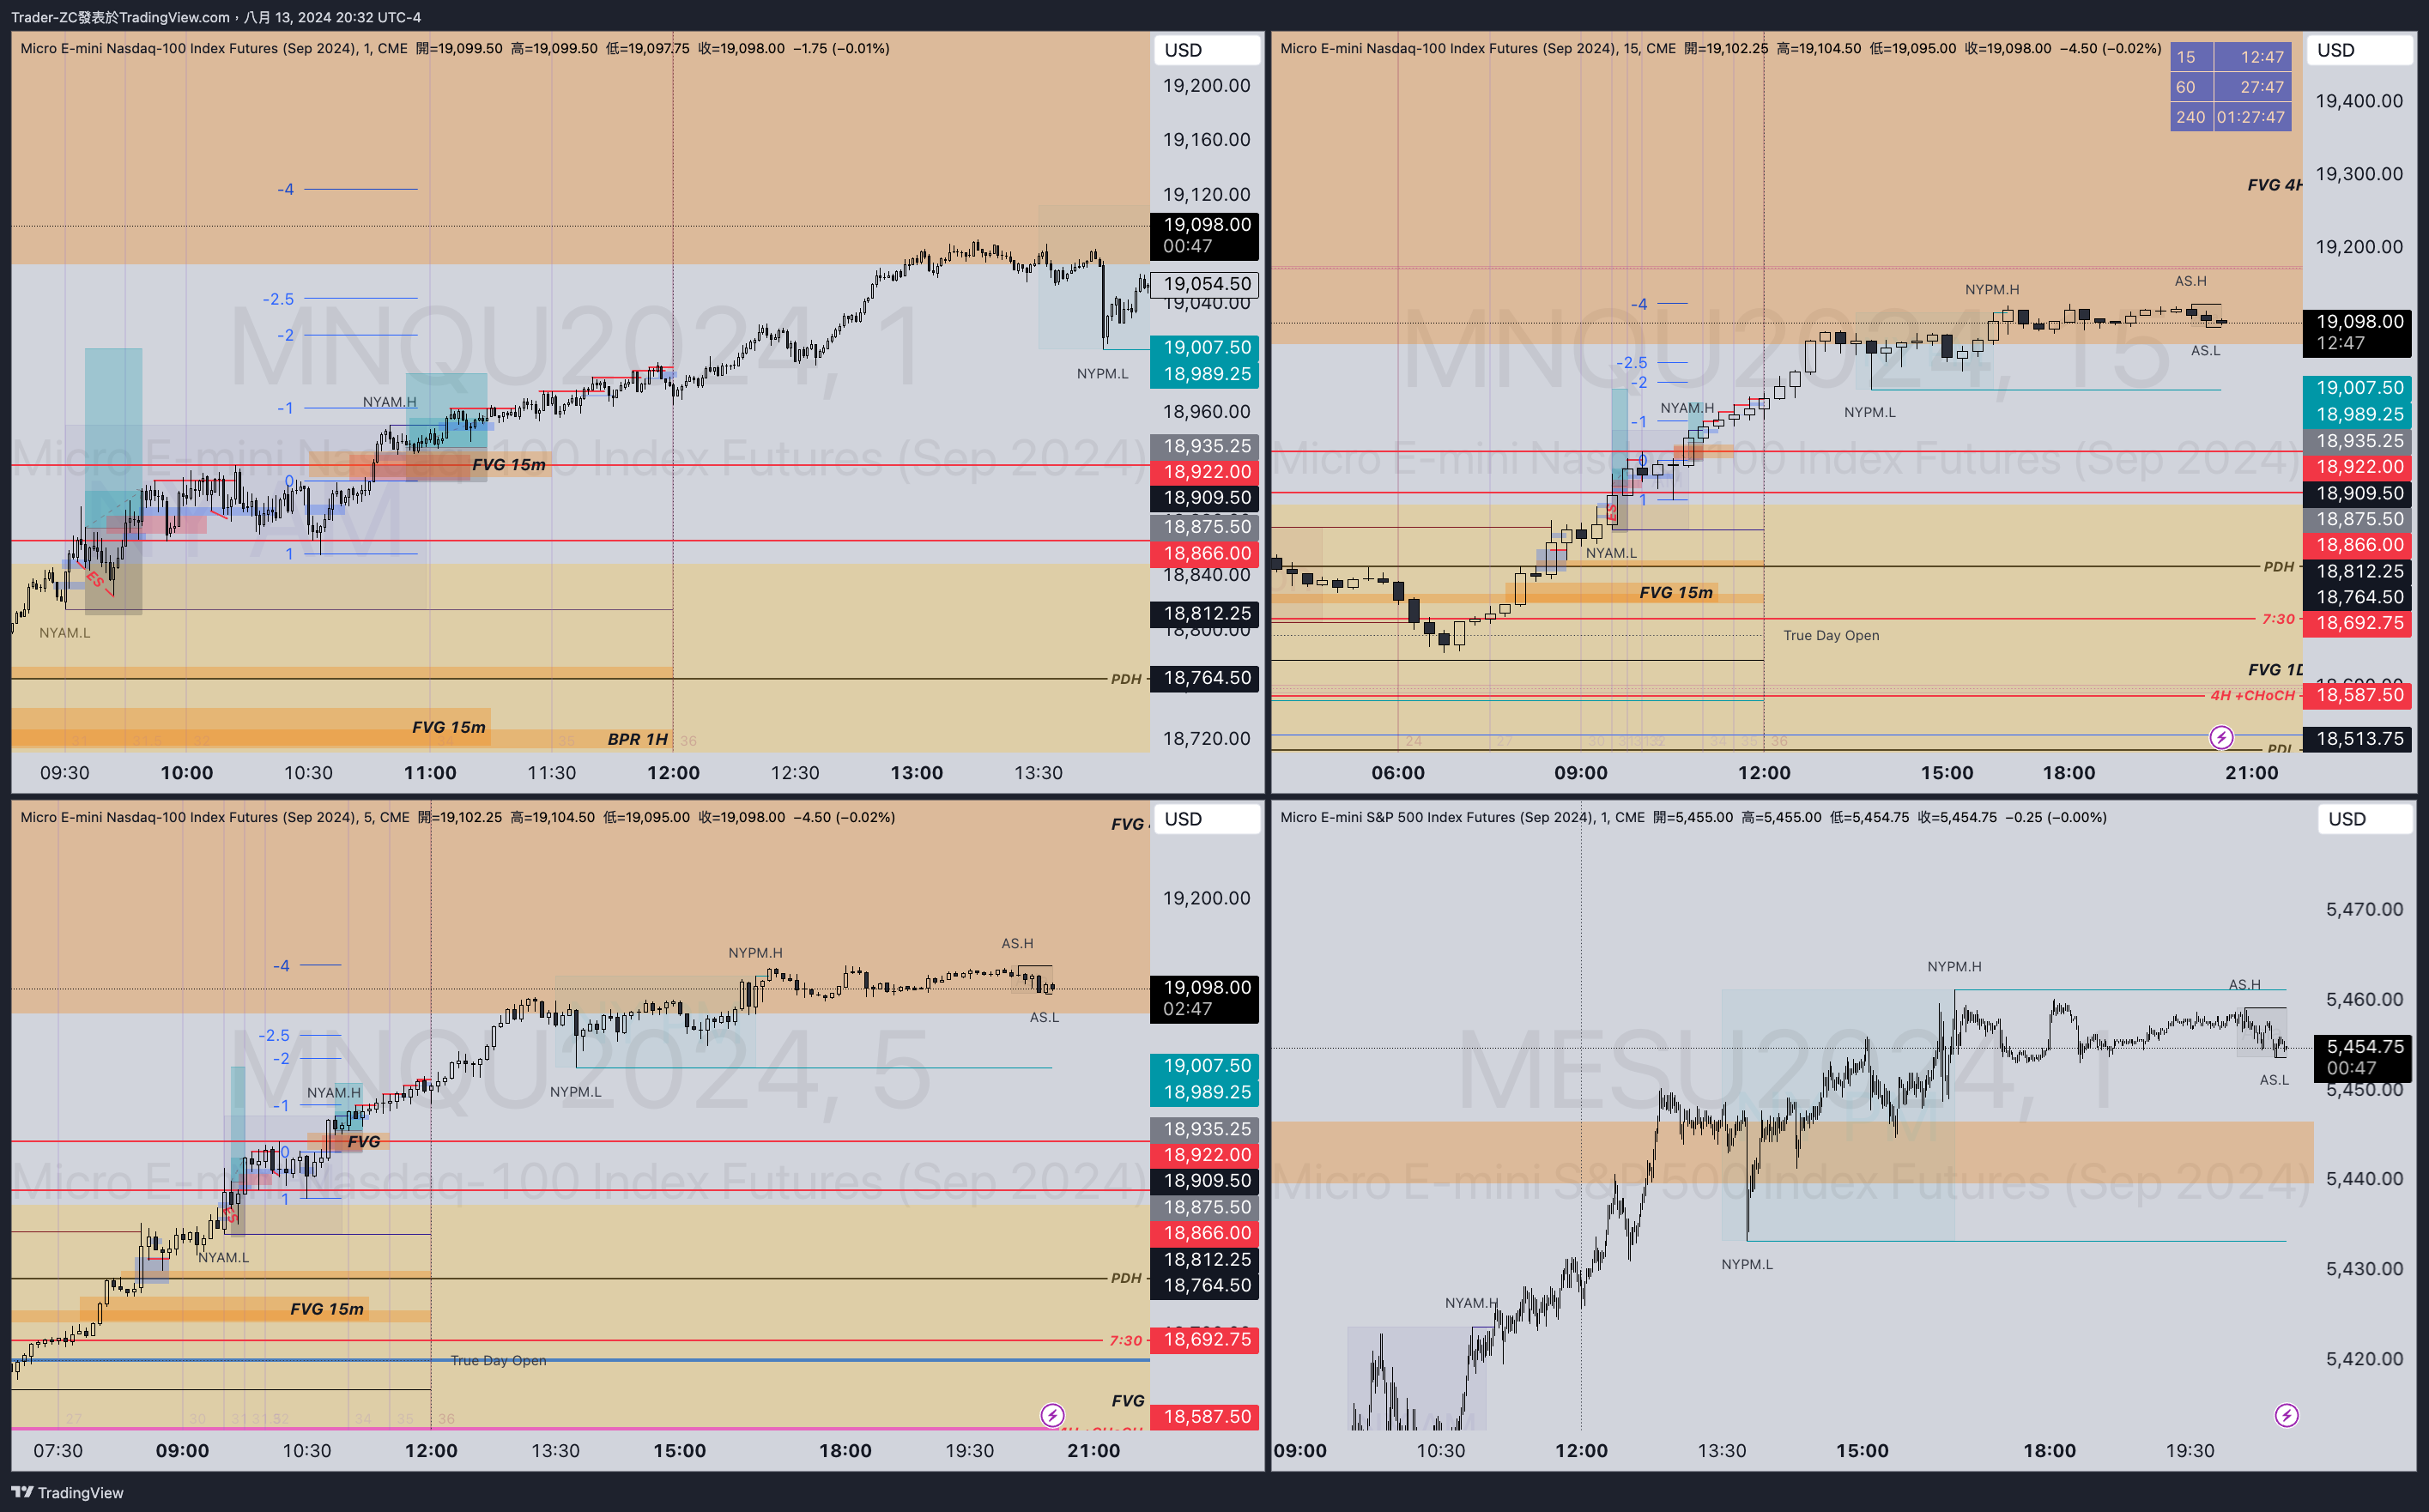Open USD currency selector in 5-minute Nasdaq pane
This screenshot has width=2429, height=1512.
(x=1206, y=819)
